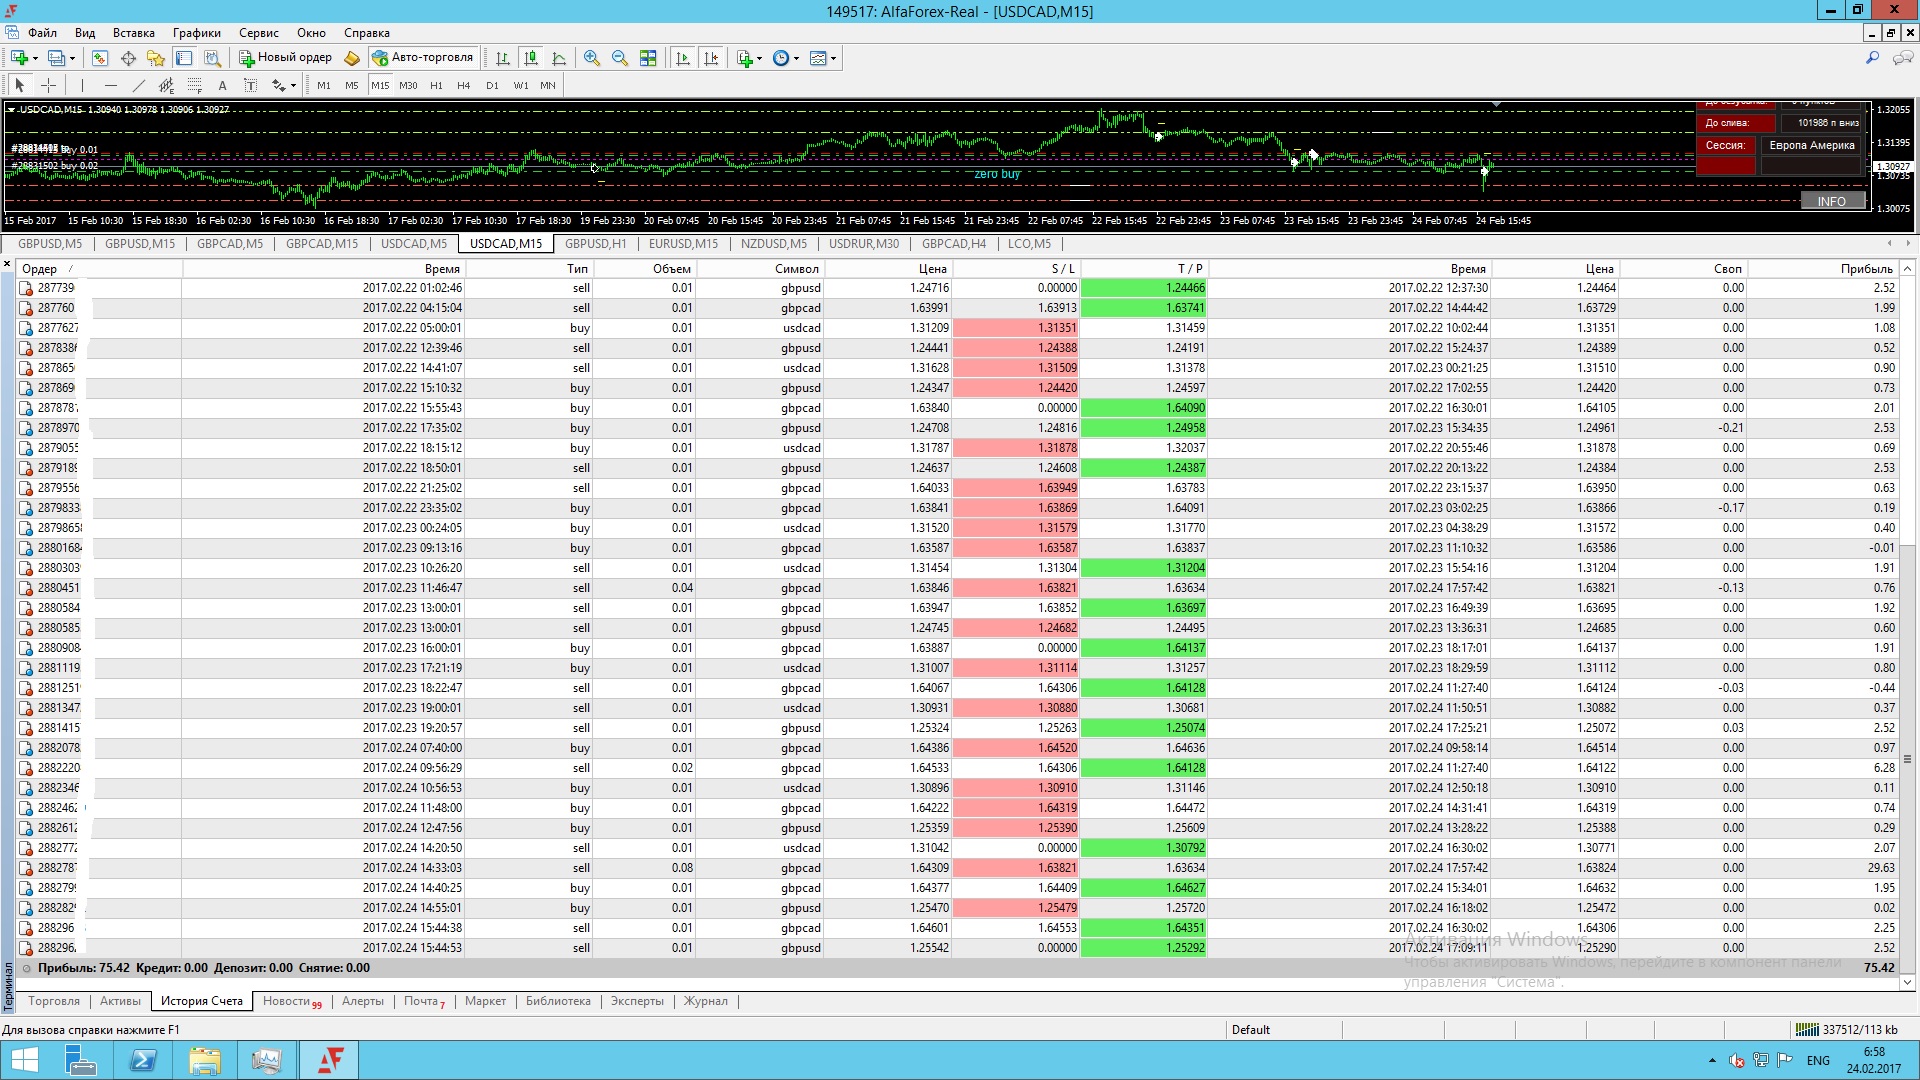
Task: Toggle chart Auto Scroll
Action: point(683,58)
